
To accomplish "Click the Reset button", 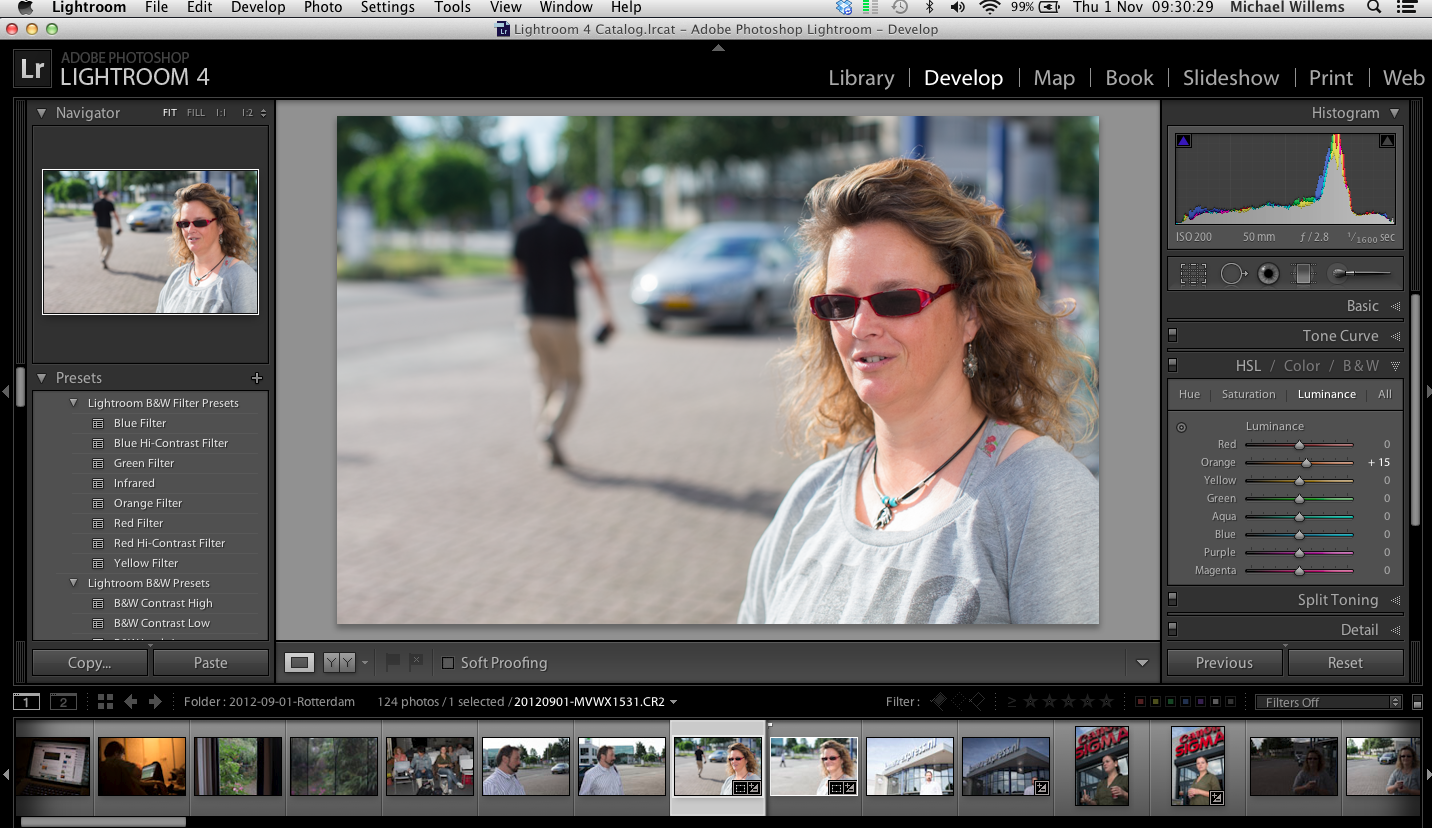I will tap(1345, 663).
